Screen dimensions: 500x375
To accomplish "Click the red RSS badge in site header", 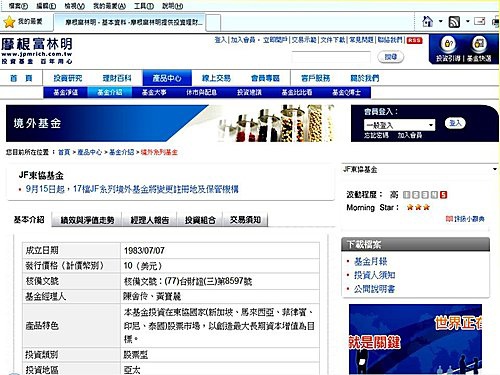I will coord(414,40).
